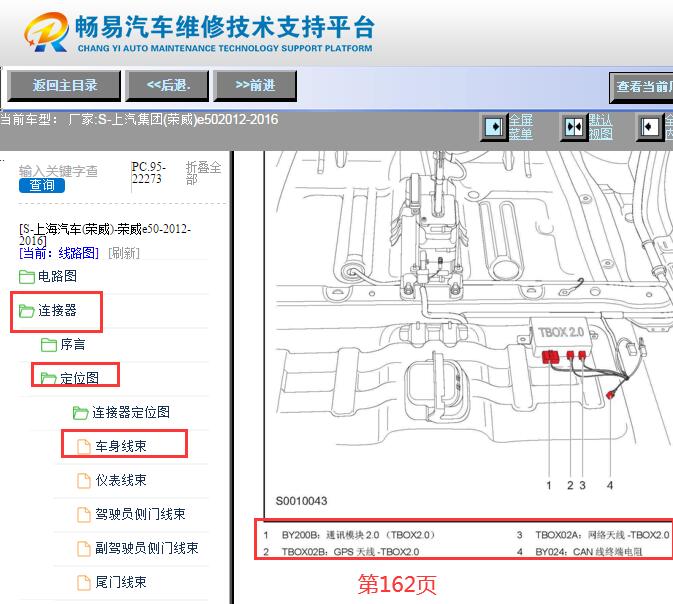
Task: Click the TBOX 2.0 module in diagram
Action: coord(561,337)
